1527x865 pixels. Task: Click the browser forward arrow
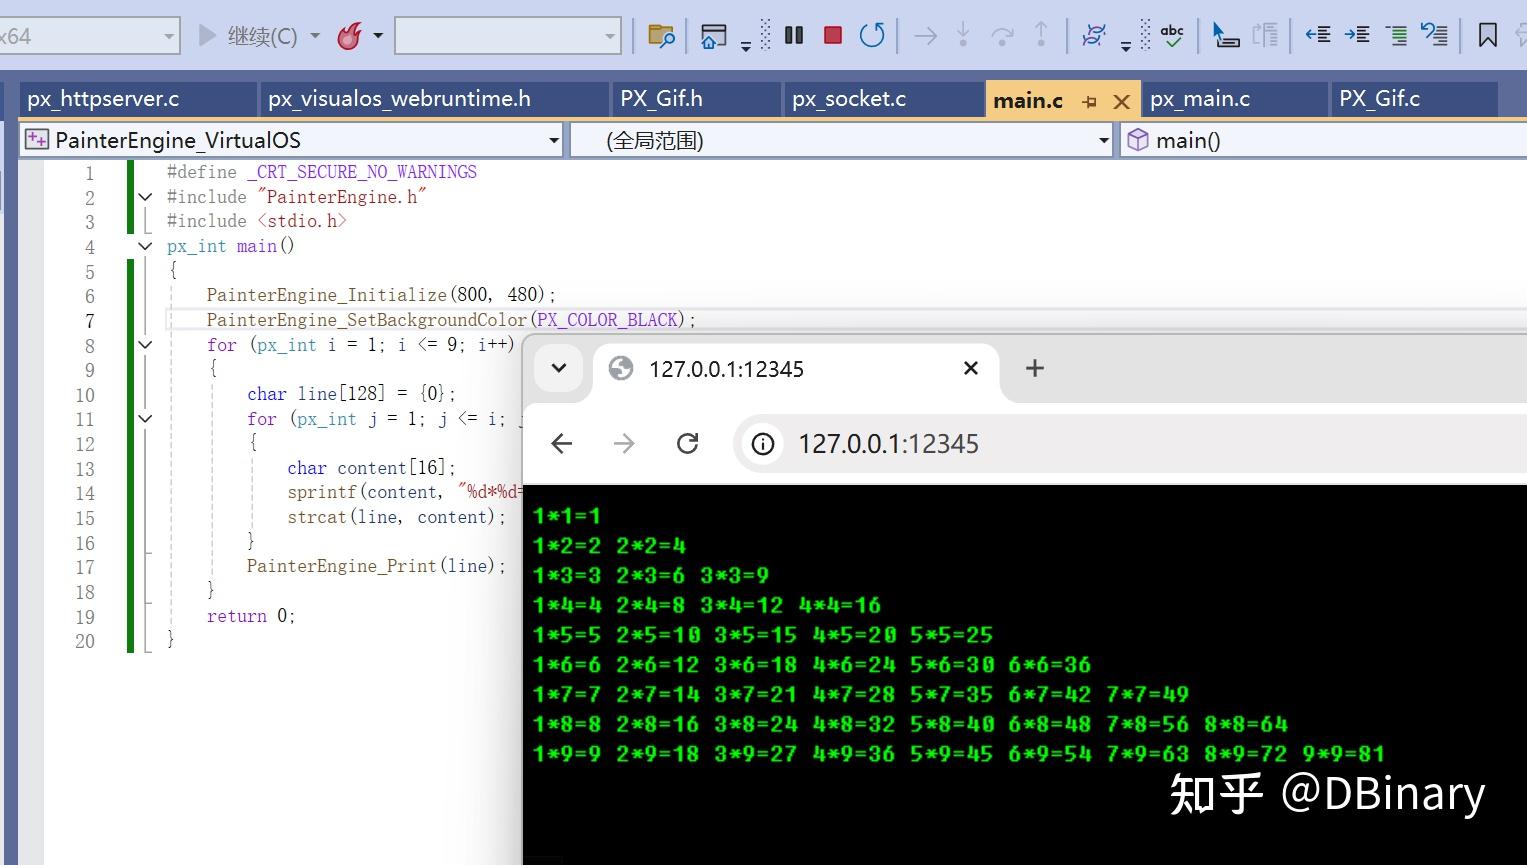[x=624, y=443]
